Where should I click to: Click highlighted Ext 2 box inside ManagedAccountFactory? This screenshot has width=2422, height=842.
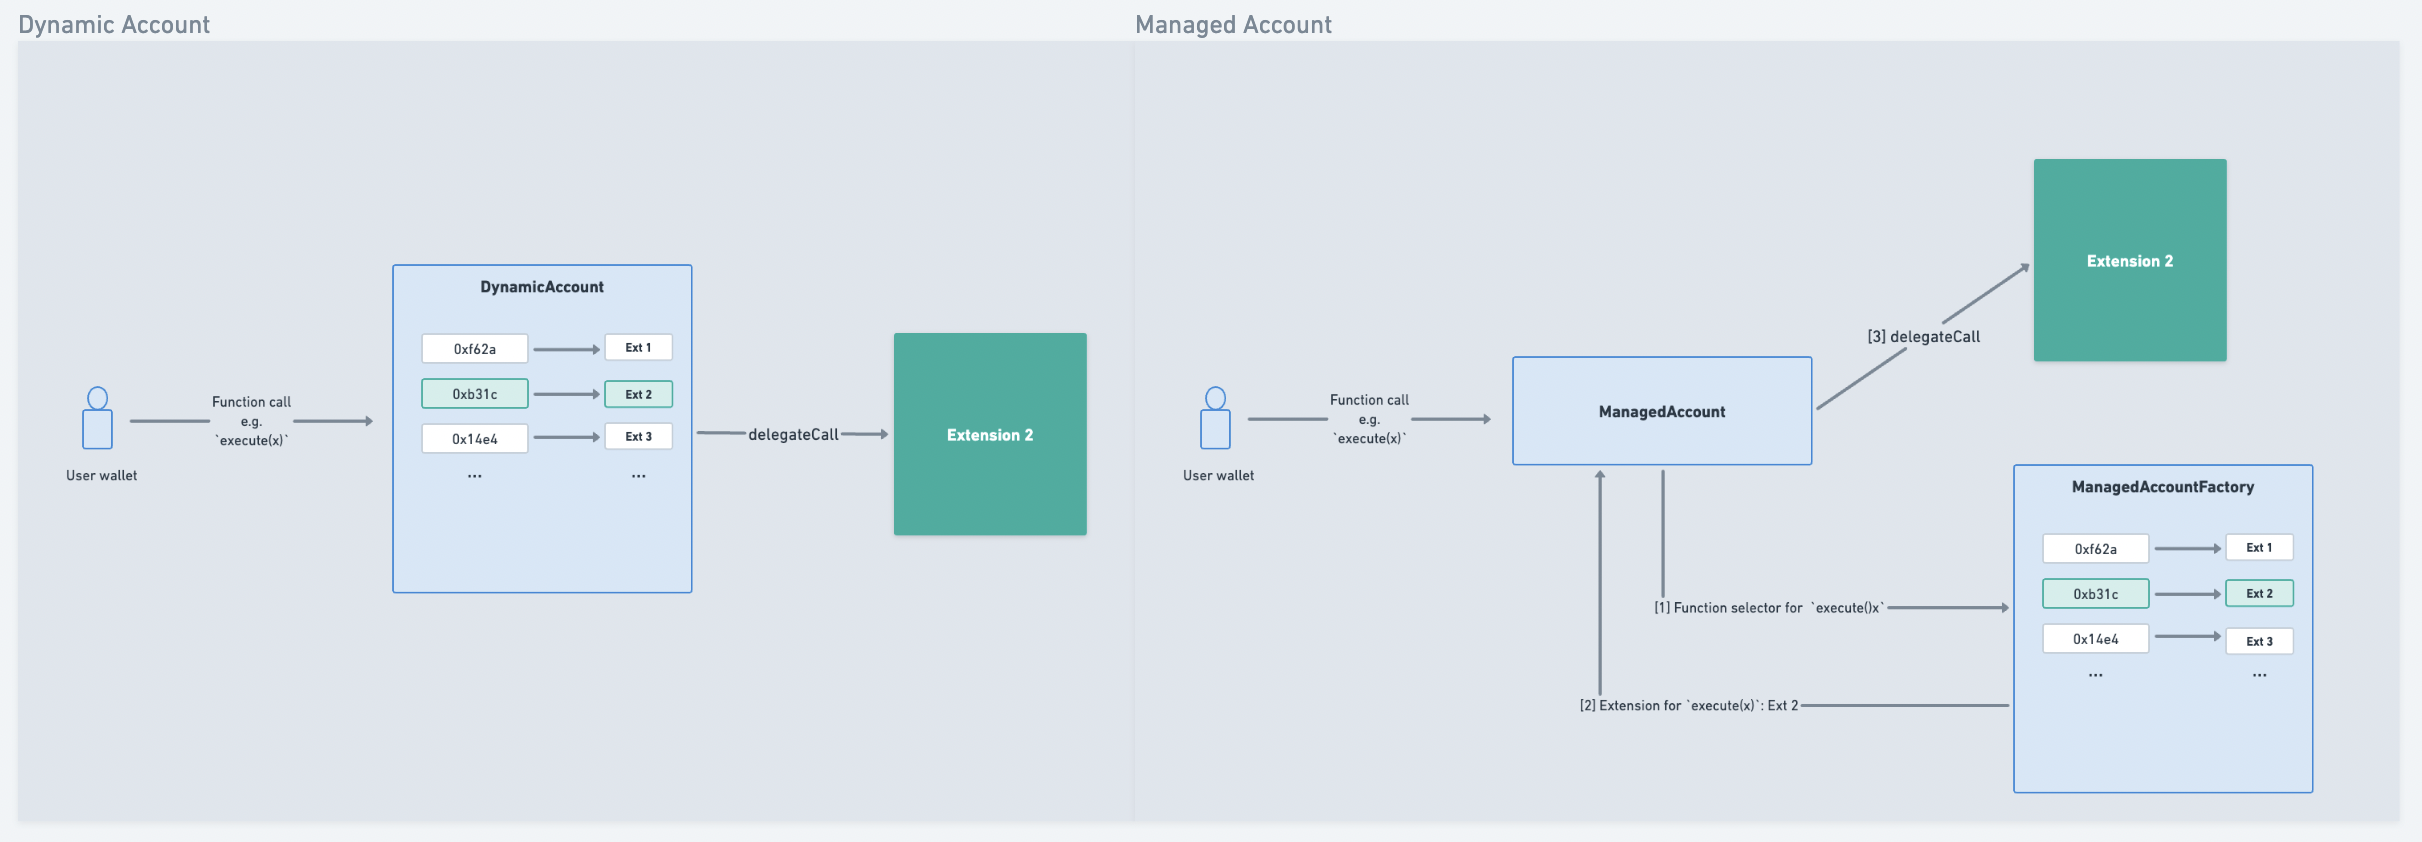(2259, 593)
